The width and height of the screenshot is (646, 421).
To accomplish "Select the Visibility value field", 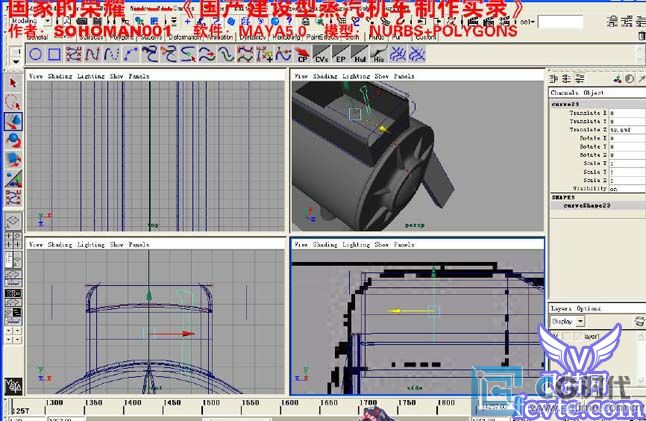I will pos(627,189).
